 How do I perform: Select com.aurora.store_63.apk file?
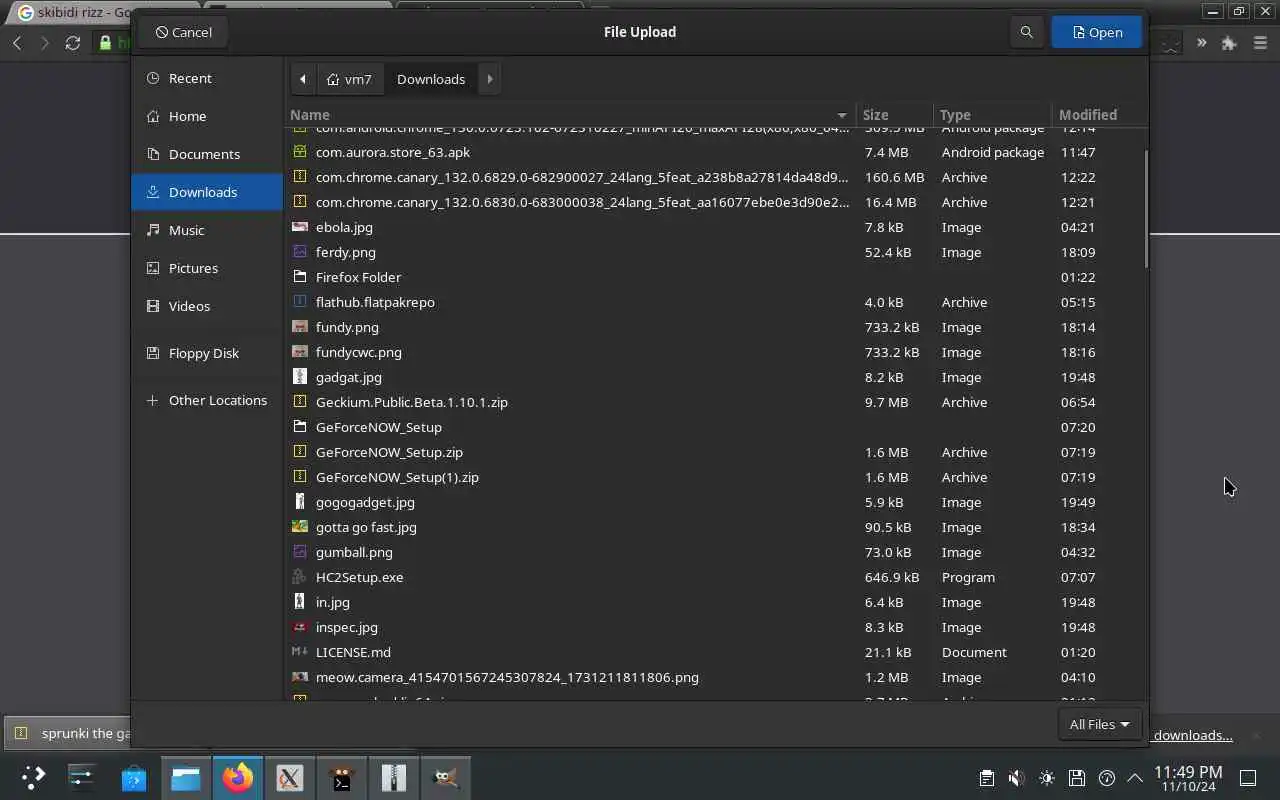tap(715, 152)
